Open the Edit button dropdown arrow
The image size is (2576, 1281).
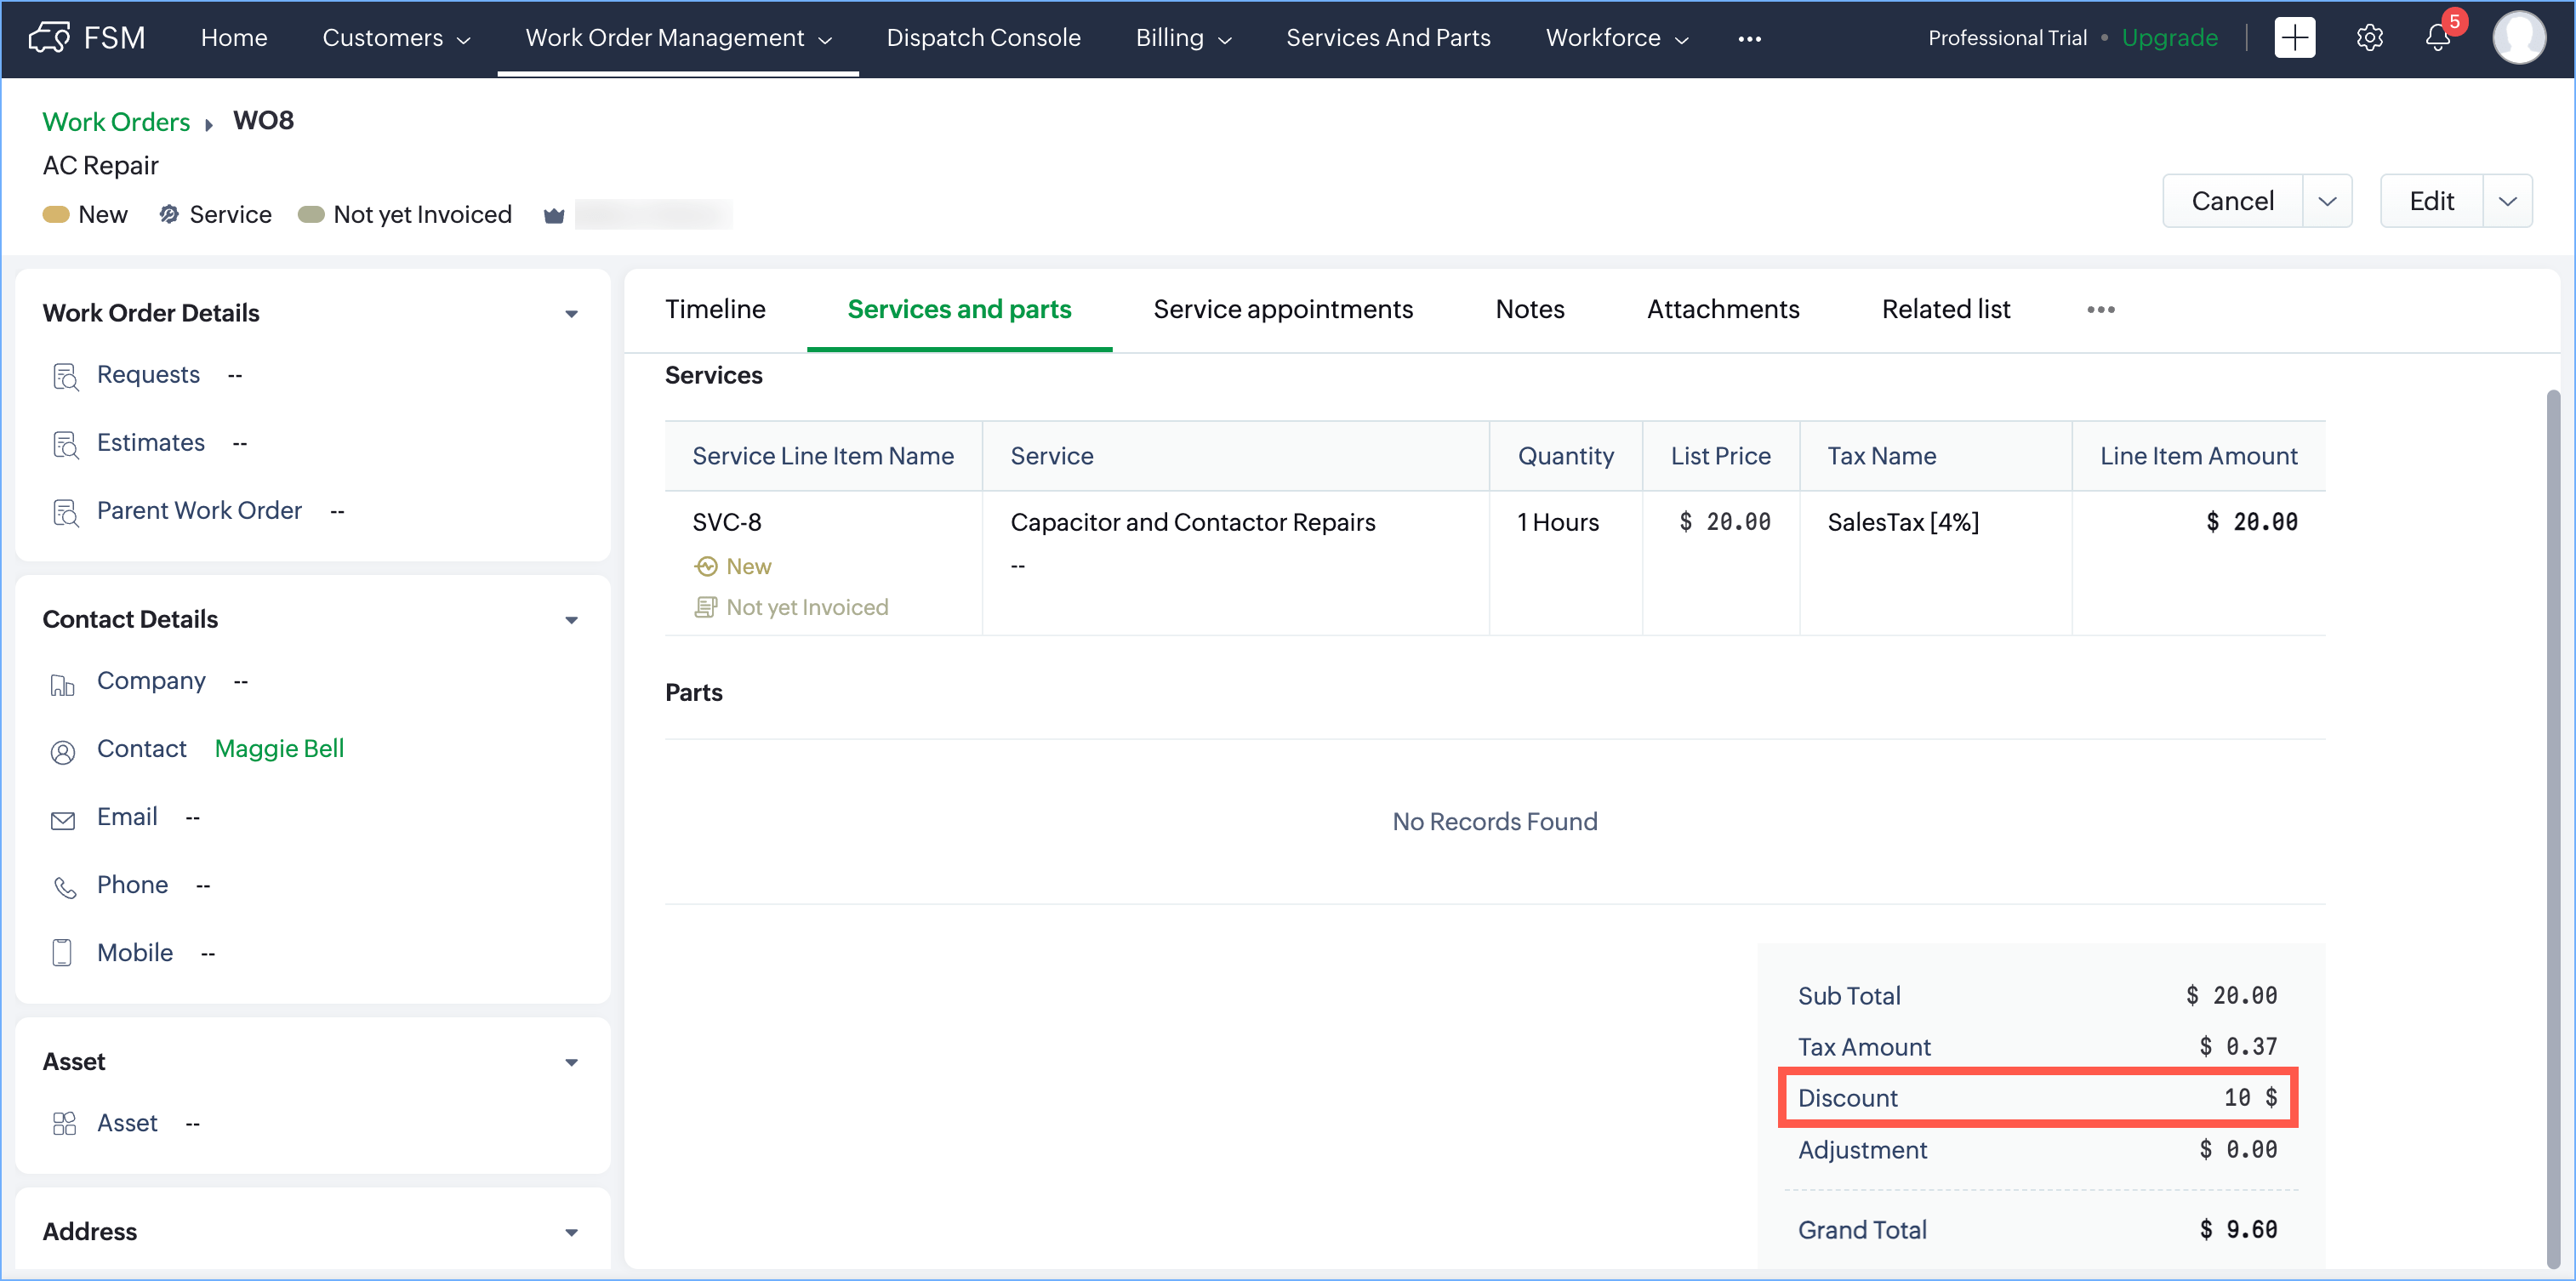tap(2507, 201)
